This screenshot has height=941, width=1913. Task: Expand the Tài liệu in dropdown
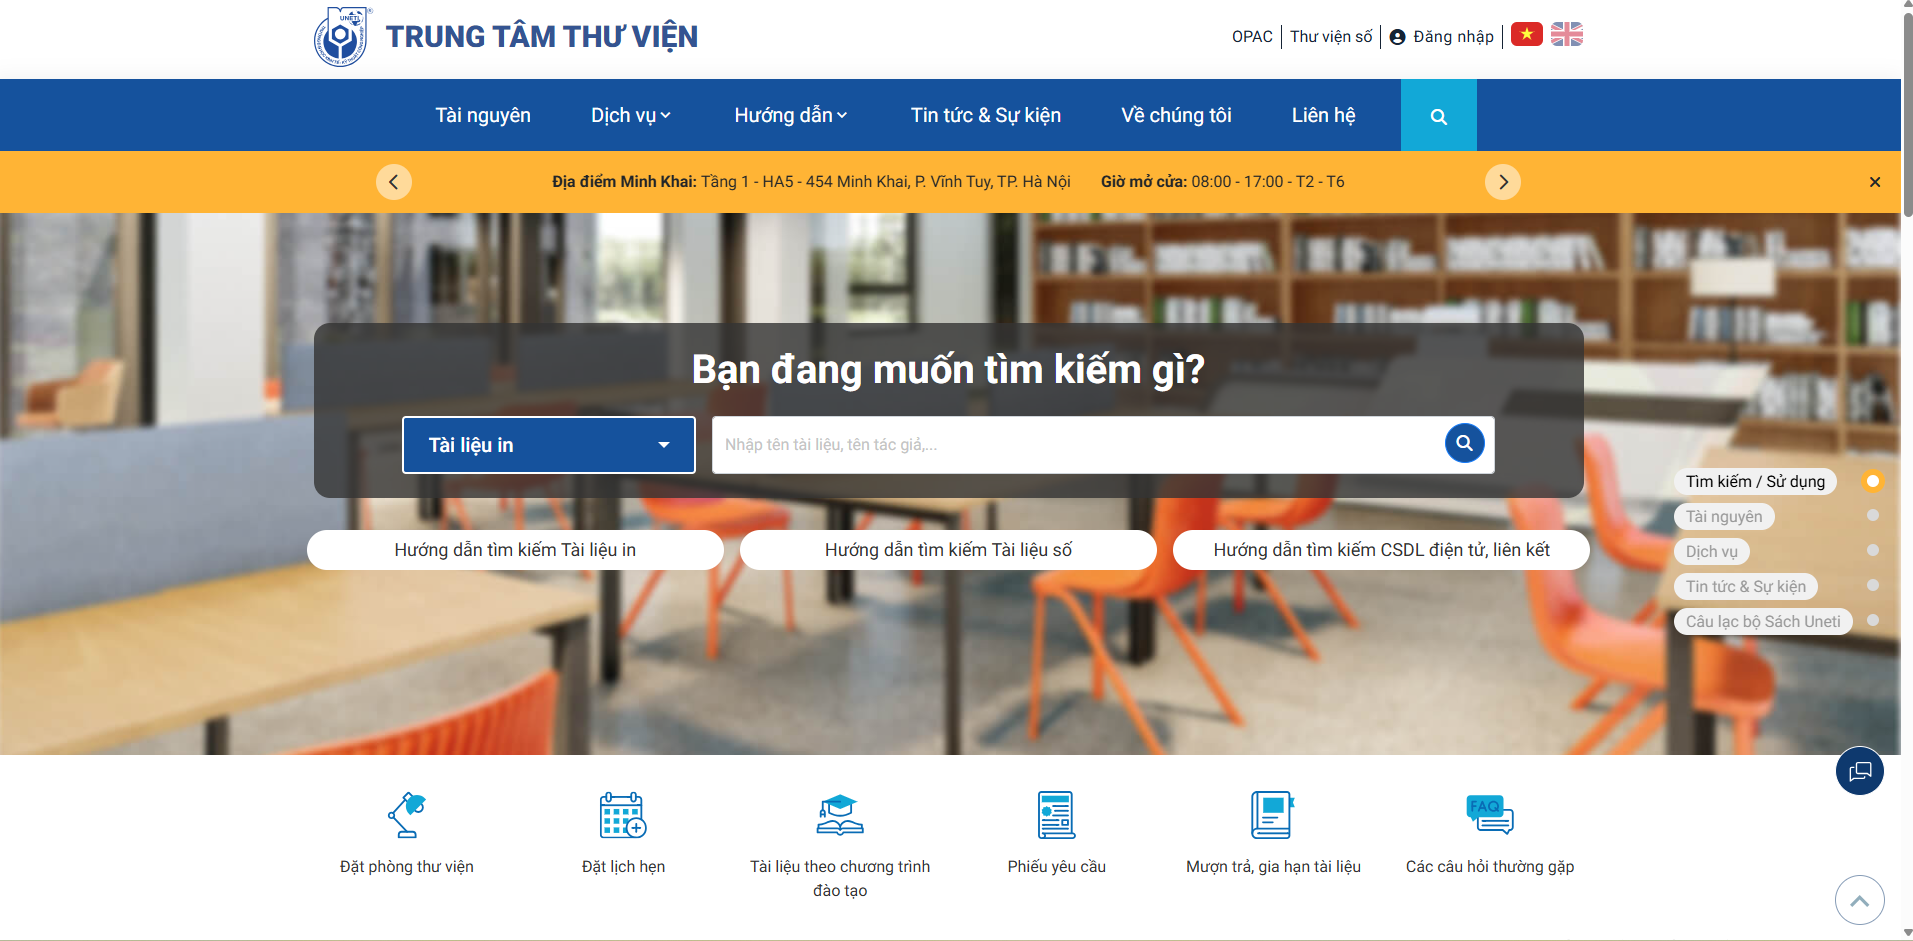click(549, 445)
